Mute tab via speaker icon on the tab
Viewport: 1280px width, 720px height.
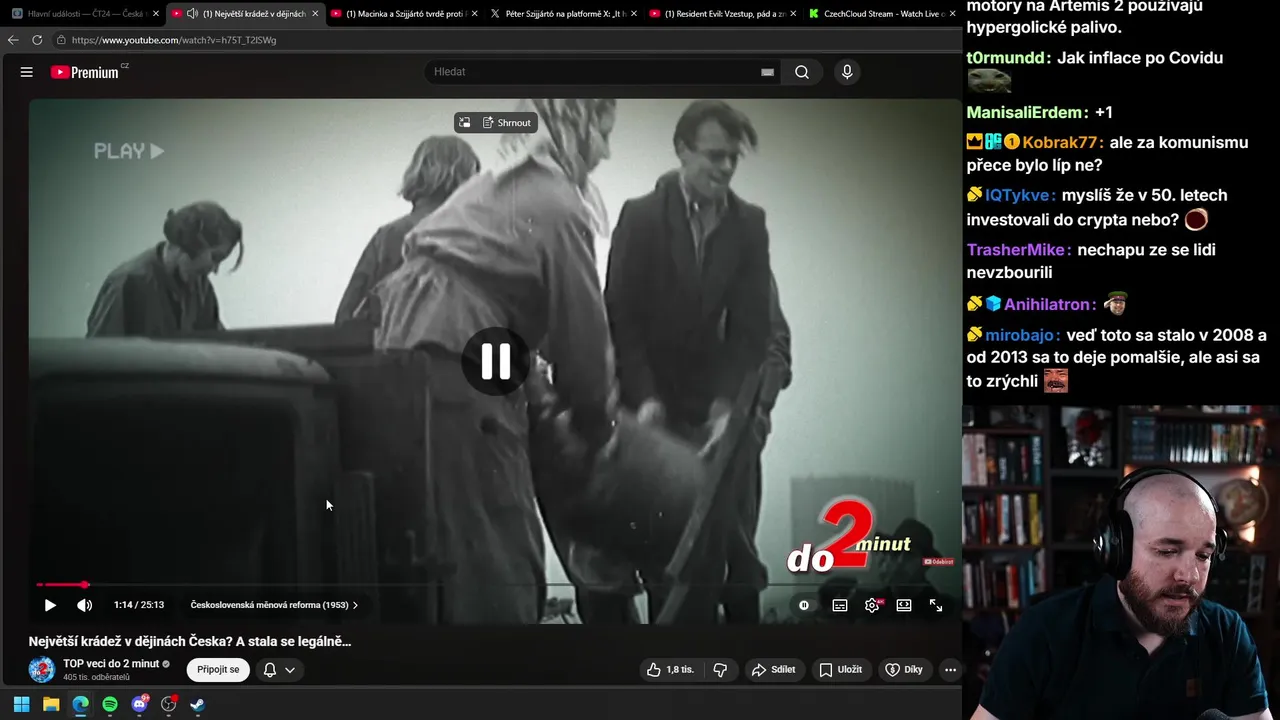[192, 14]
